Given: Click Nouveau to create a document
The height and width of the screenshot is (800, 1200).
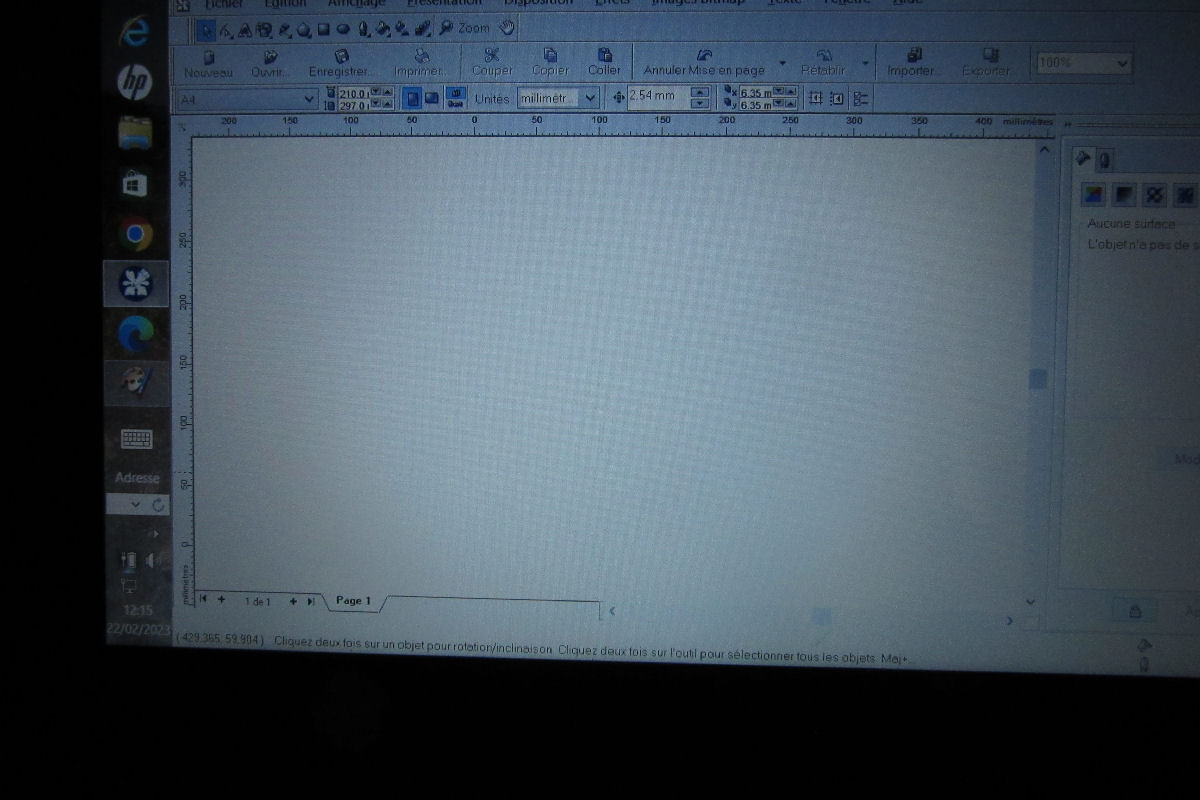Looking at the screenshot, I should click(x=208, y=64).
